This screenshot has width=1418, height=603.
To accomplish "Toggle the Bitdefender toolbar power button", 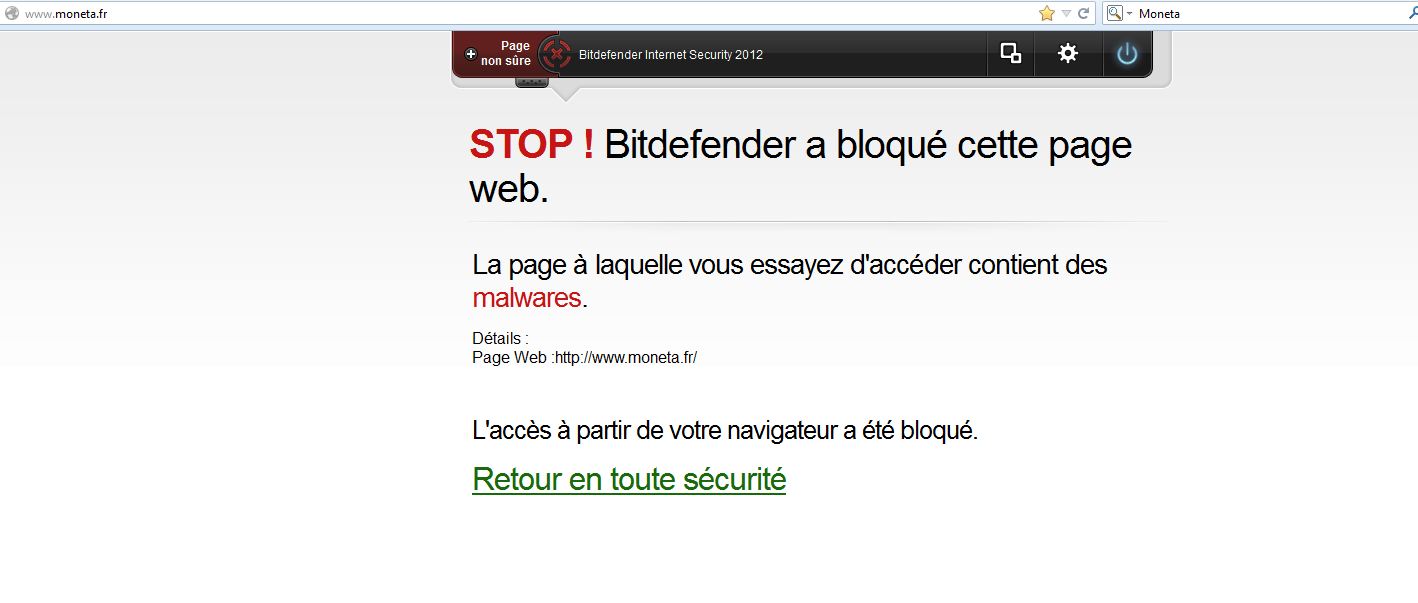I will tap(1127, 54).
